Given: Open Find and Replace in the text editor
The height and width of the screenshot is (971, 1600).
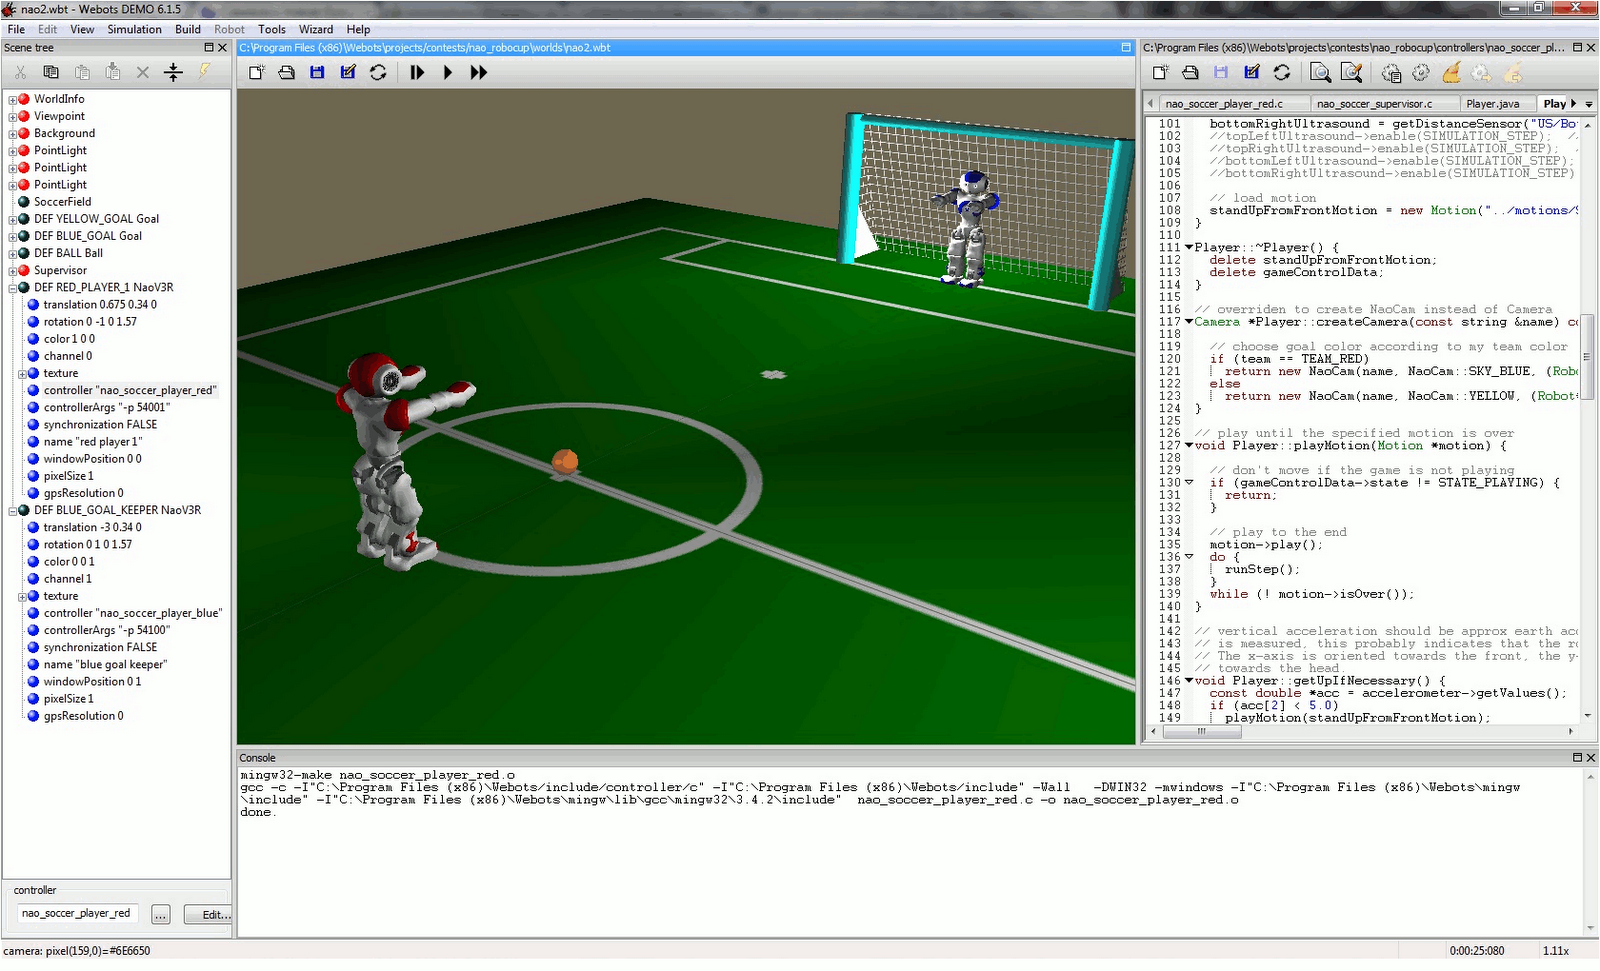Looking at the screenshot, I should coord(1352,72).
